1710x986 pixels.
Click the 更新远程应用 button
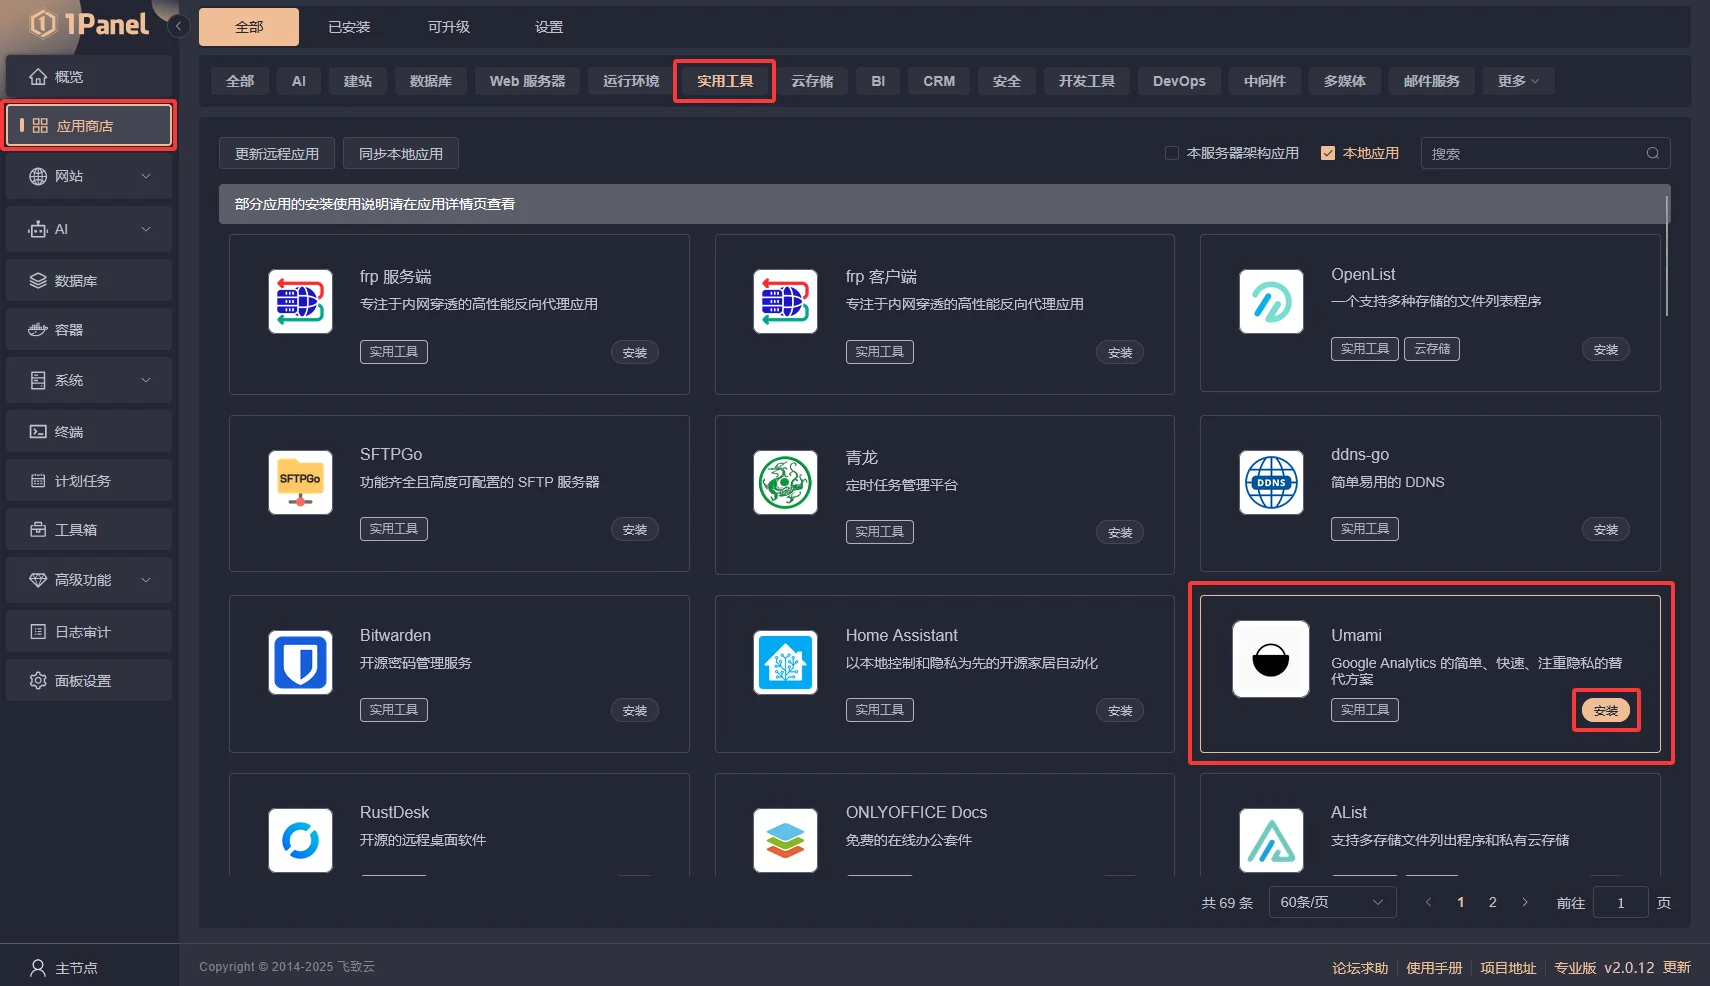(277, 154)
